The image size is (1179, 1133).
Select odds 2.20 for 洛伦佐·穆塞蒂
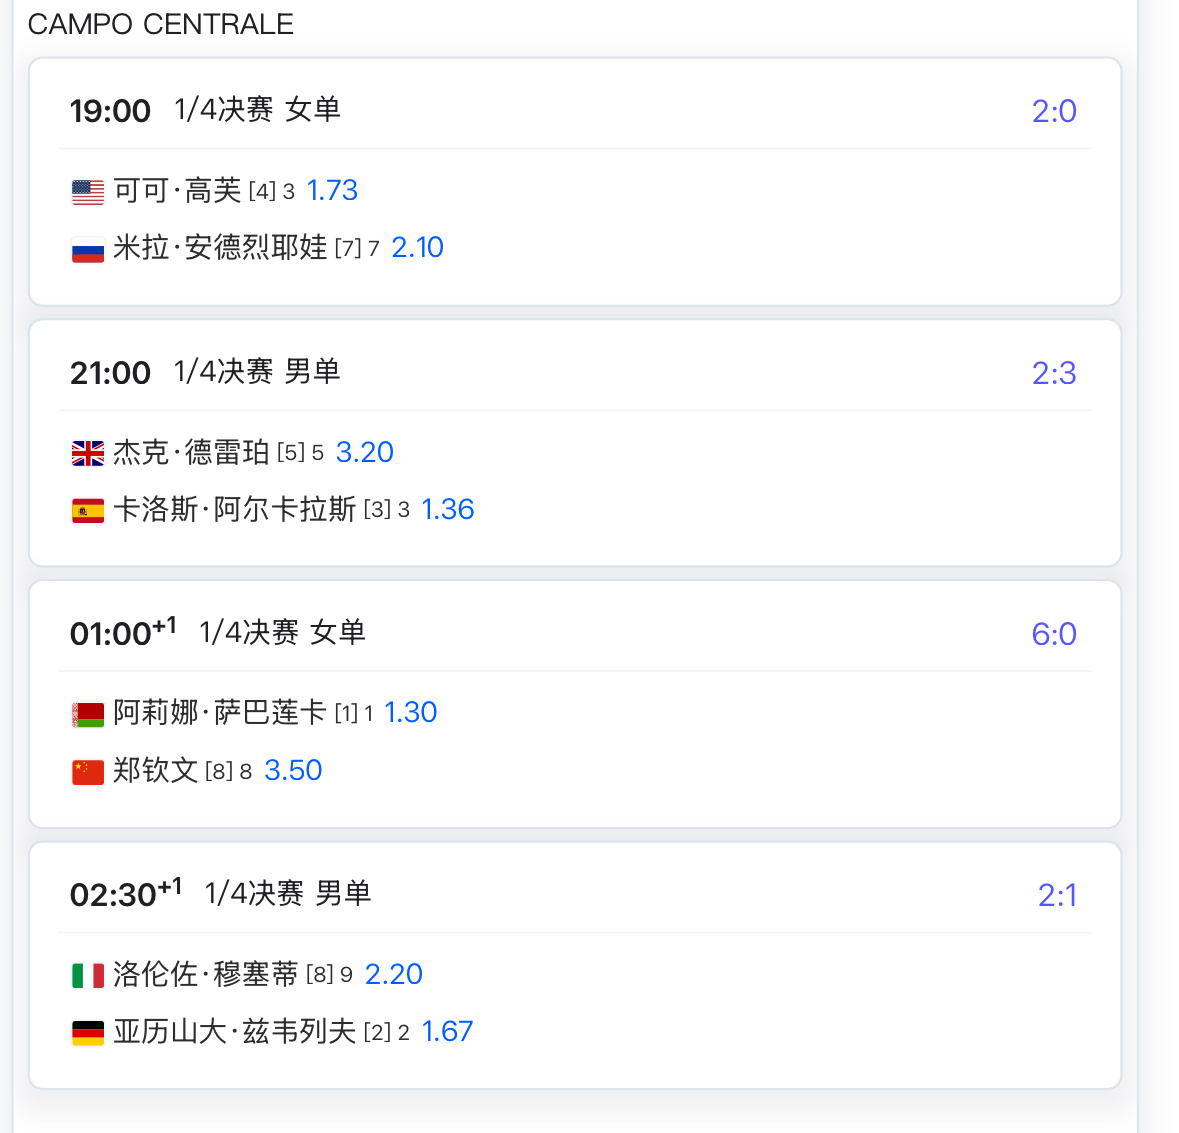(393, 974)
